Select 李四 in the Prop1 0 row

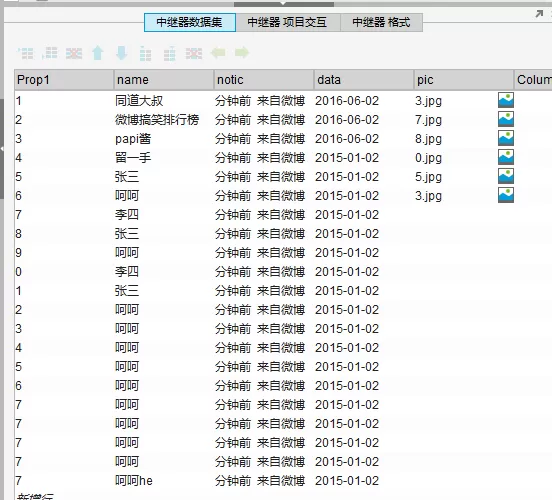point(164,272)
